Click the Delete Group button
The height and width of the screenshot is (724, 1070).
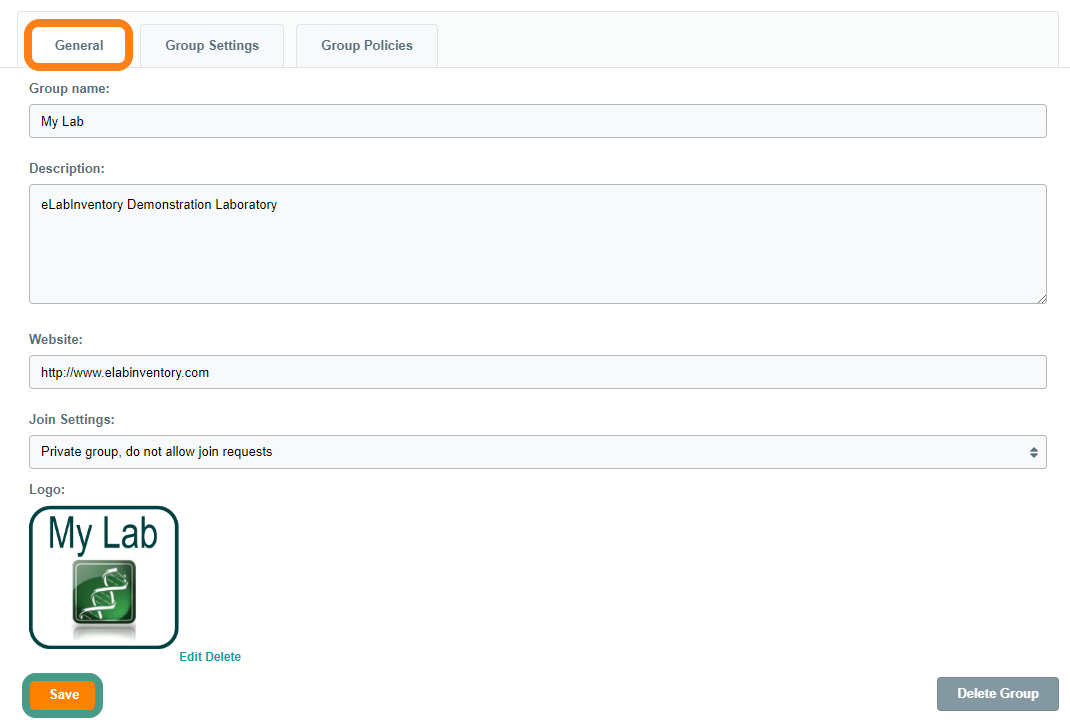(997, 693)
